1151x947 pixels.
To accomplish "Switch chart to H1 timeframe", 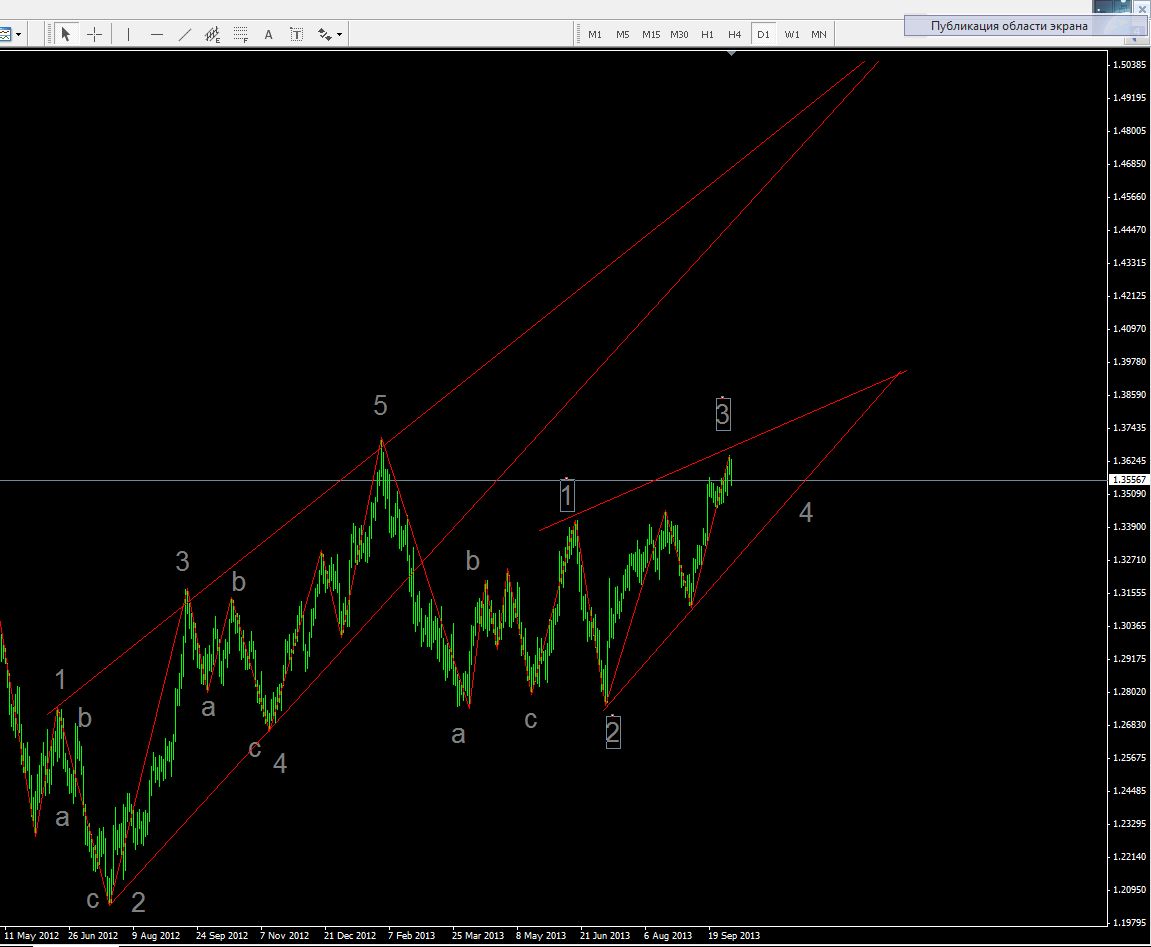I will point(707,34).
